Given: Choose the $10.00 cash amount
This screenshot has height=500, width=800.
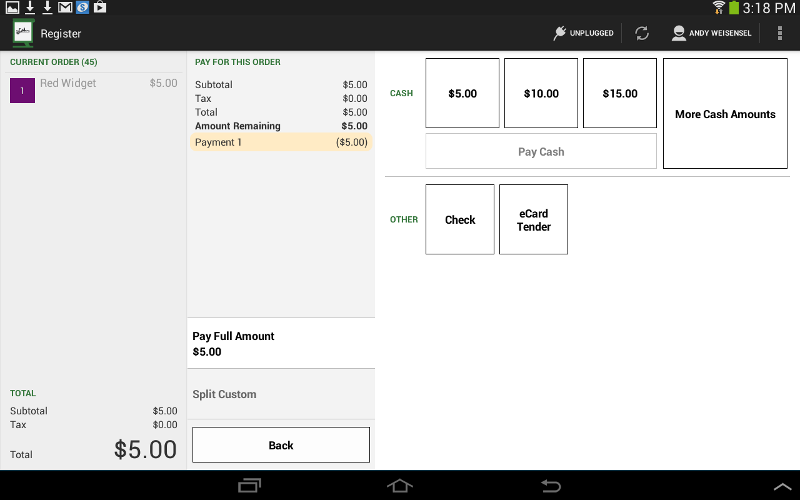Looking at the screenshot, I should [541, 93].
